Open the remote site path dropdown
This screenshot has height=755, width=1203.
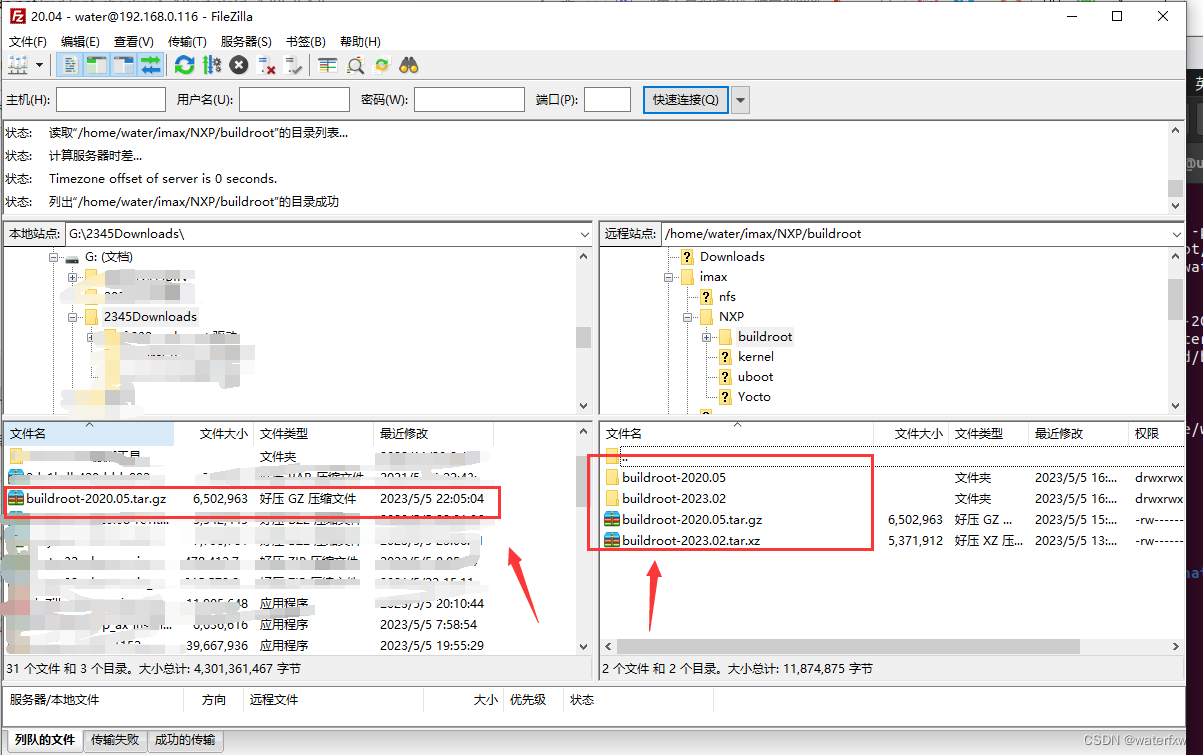pyautogui.click(x=1176, y=233)
